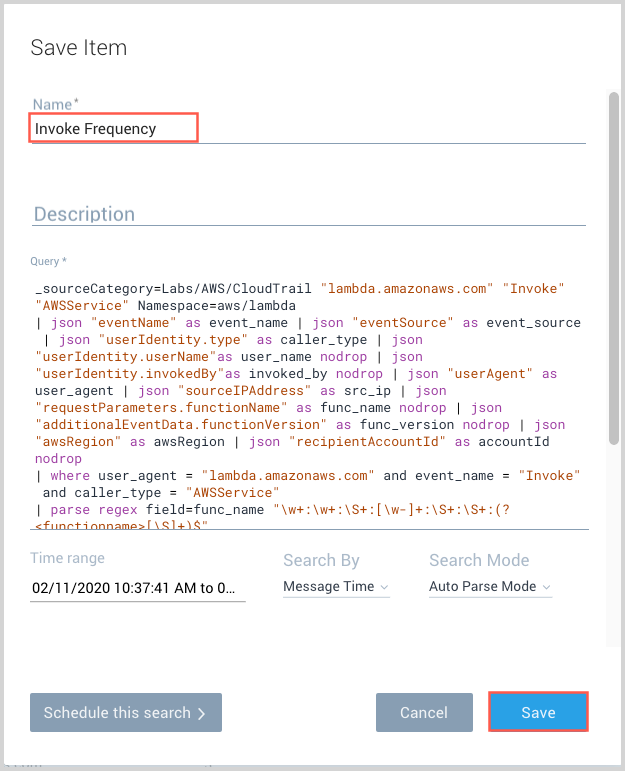Click the Time range label
The height and width of the screenshot is (771, 625).
pyautogui.click(x=67, y=558)
